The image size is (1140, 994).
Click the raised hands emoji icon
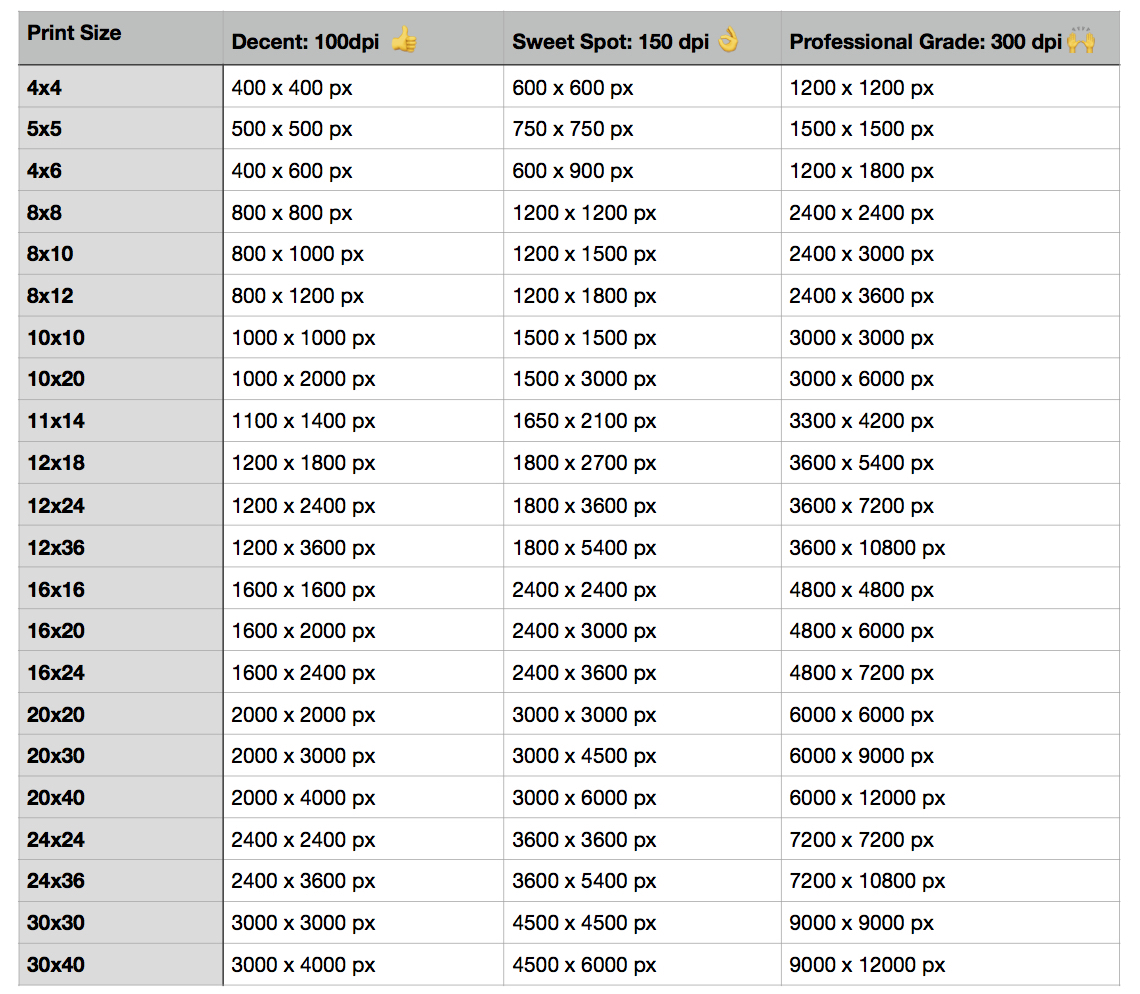pos(1081,41)
